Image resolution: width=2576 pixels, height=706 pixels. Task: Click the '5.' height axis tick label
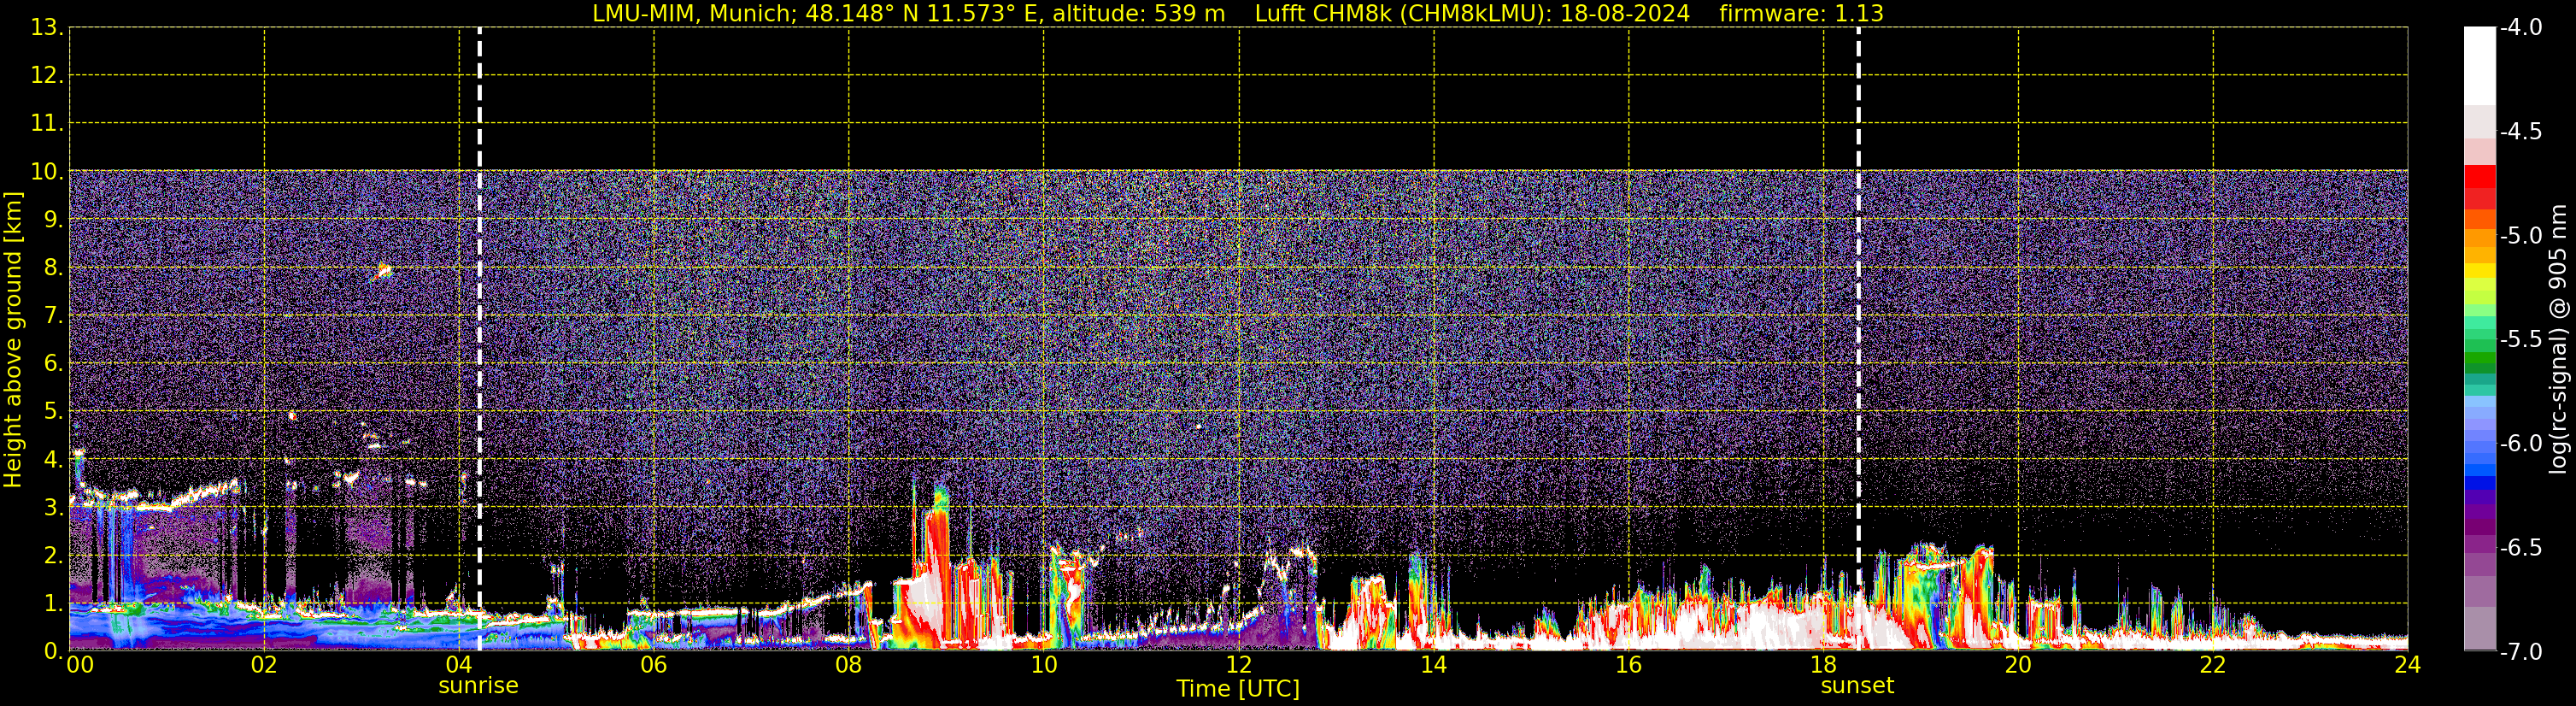point(53,412)
